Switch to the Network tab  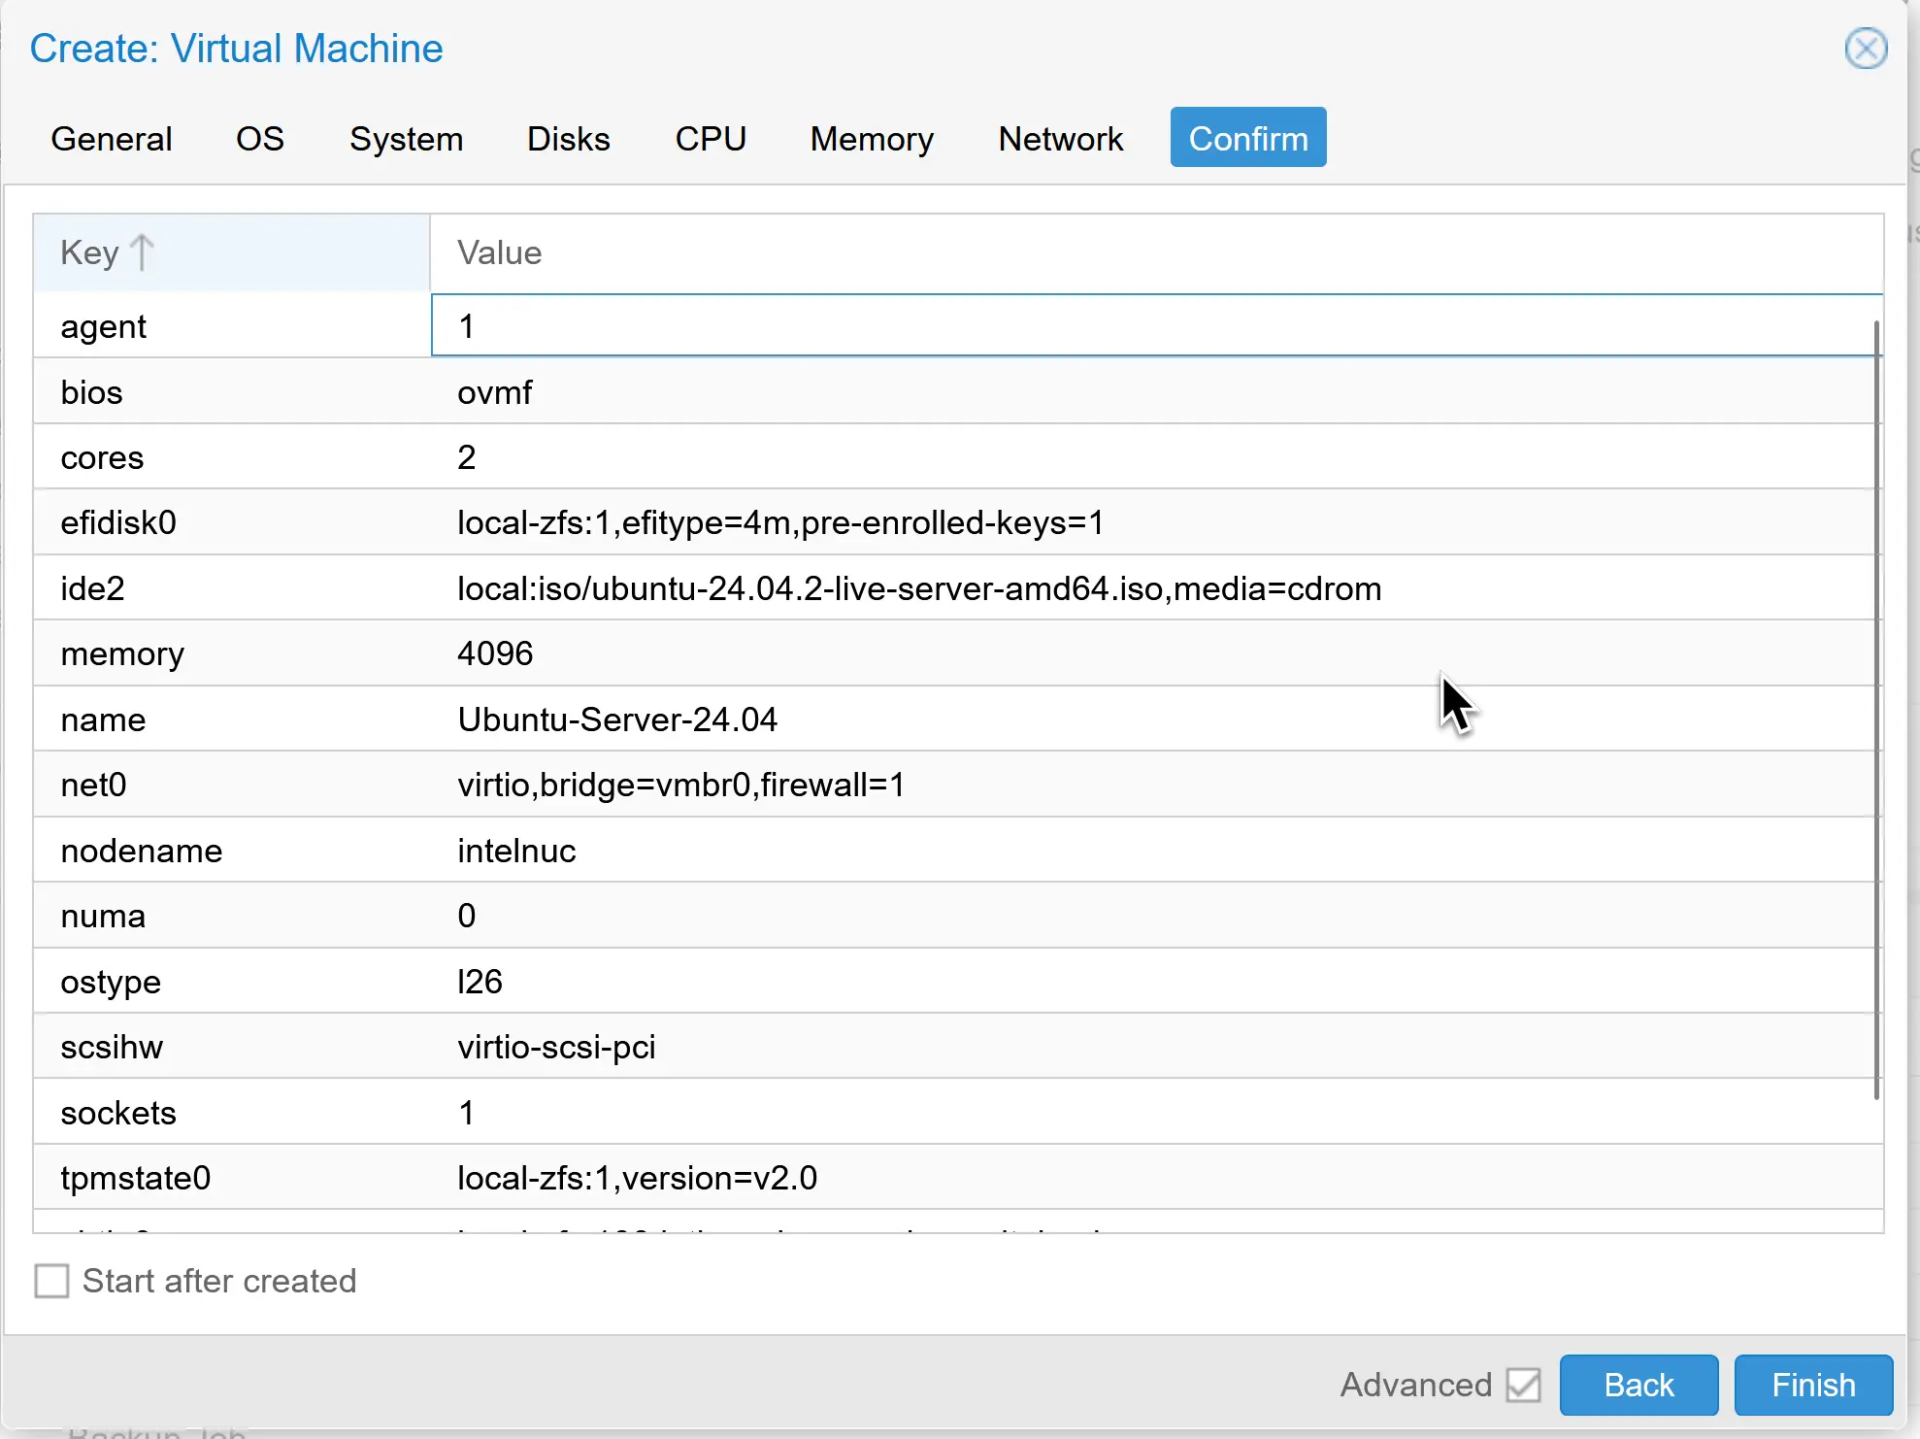[x=1059, y=139]
